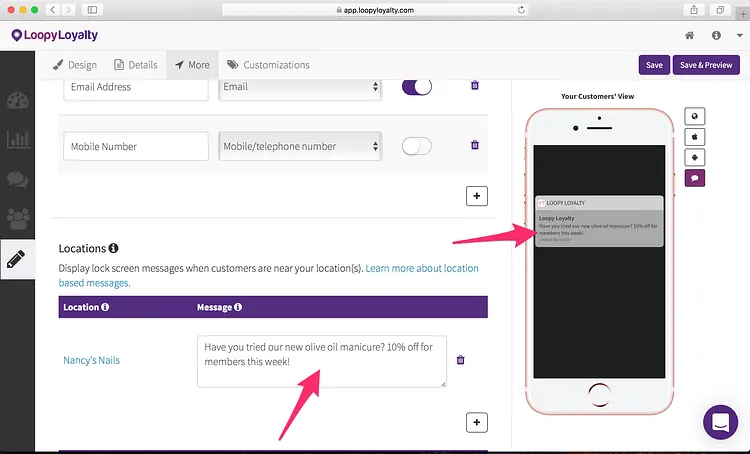Click the info icon in top header

[x=716, y=35]
